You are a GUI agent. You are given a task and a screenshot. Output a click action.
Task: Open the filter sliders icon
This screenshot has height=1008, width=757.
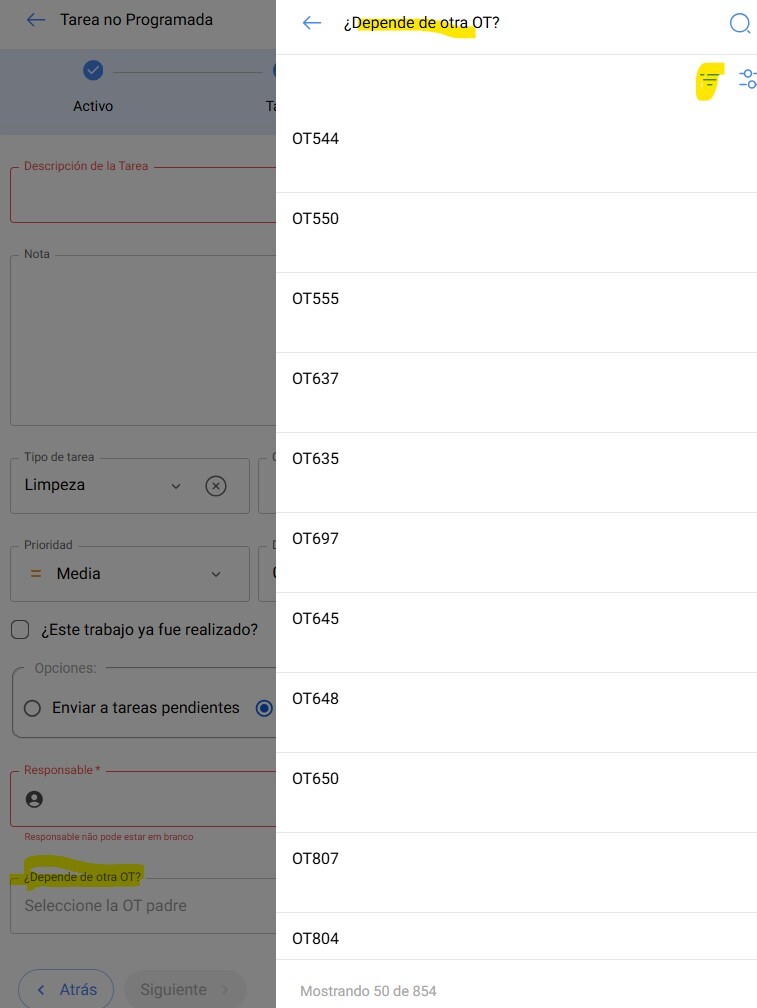[747, 80]
